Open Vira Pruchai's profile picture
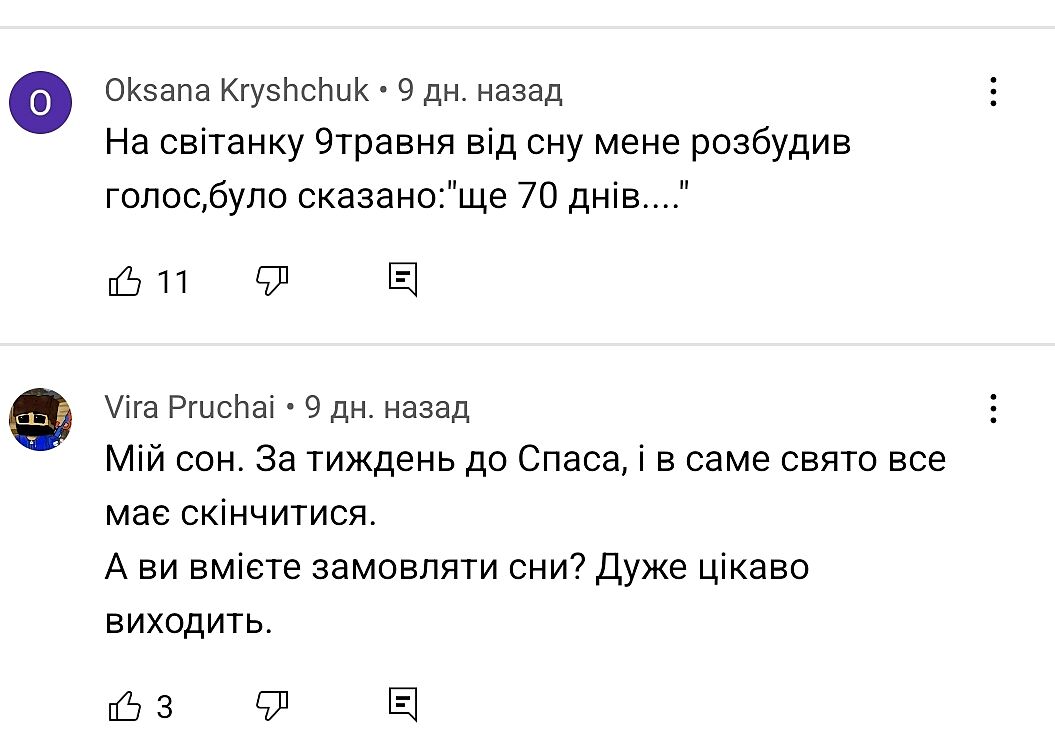 click(40, 419)
